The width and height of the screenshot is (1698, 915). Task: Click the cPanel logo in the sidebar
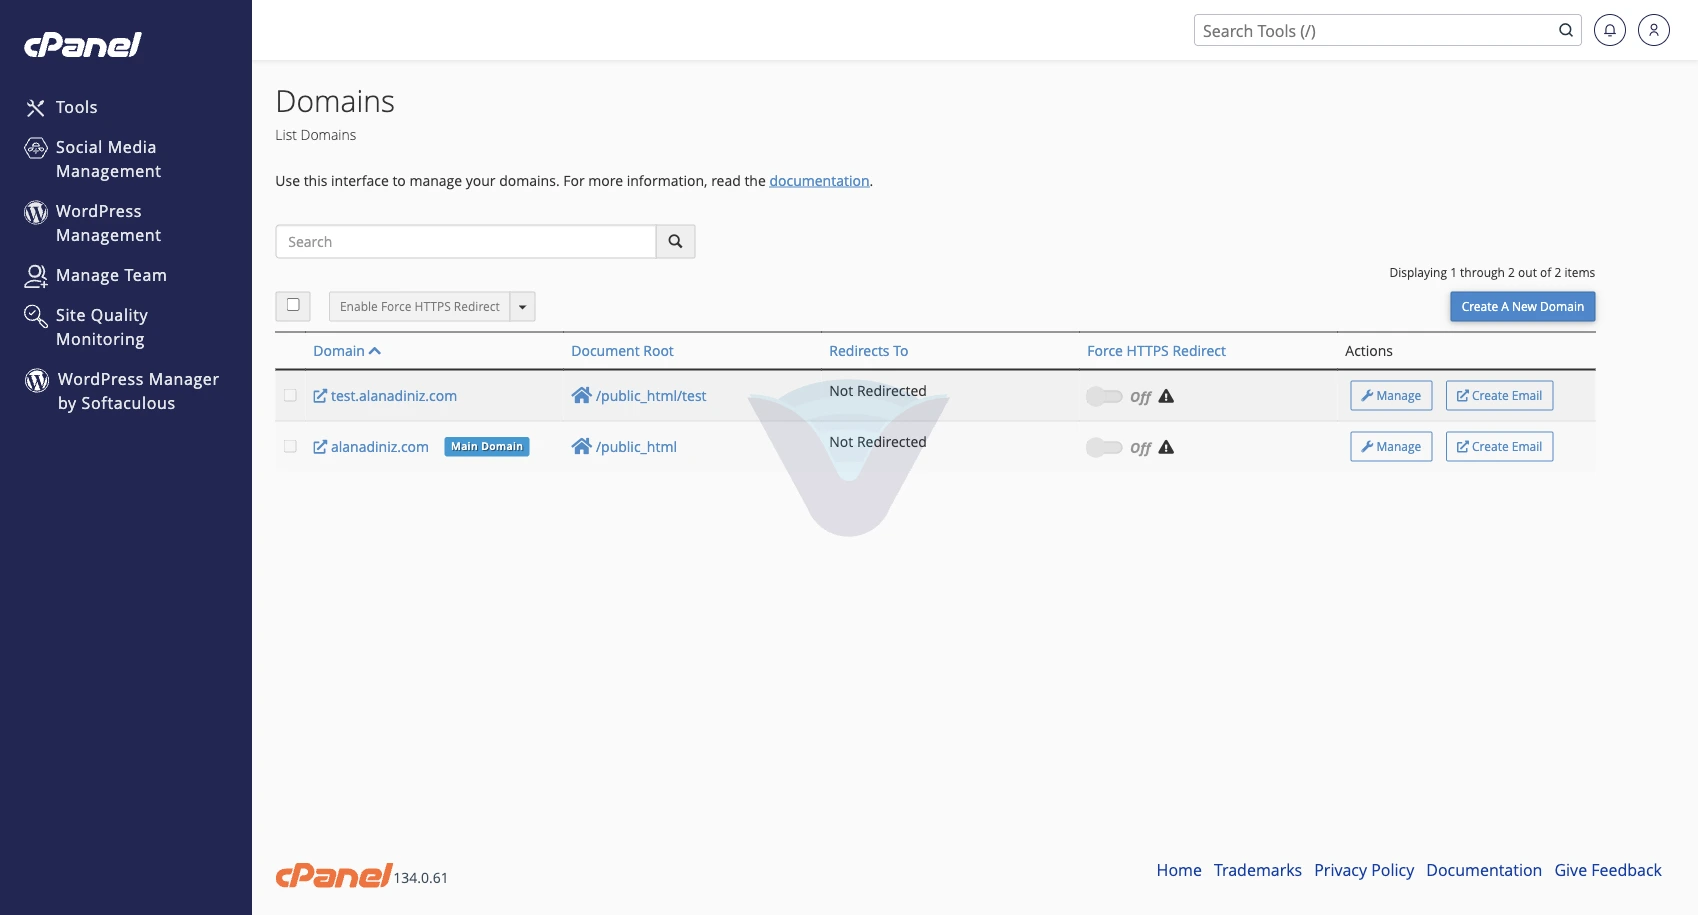point(83,45)
